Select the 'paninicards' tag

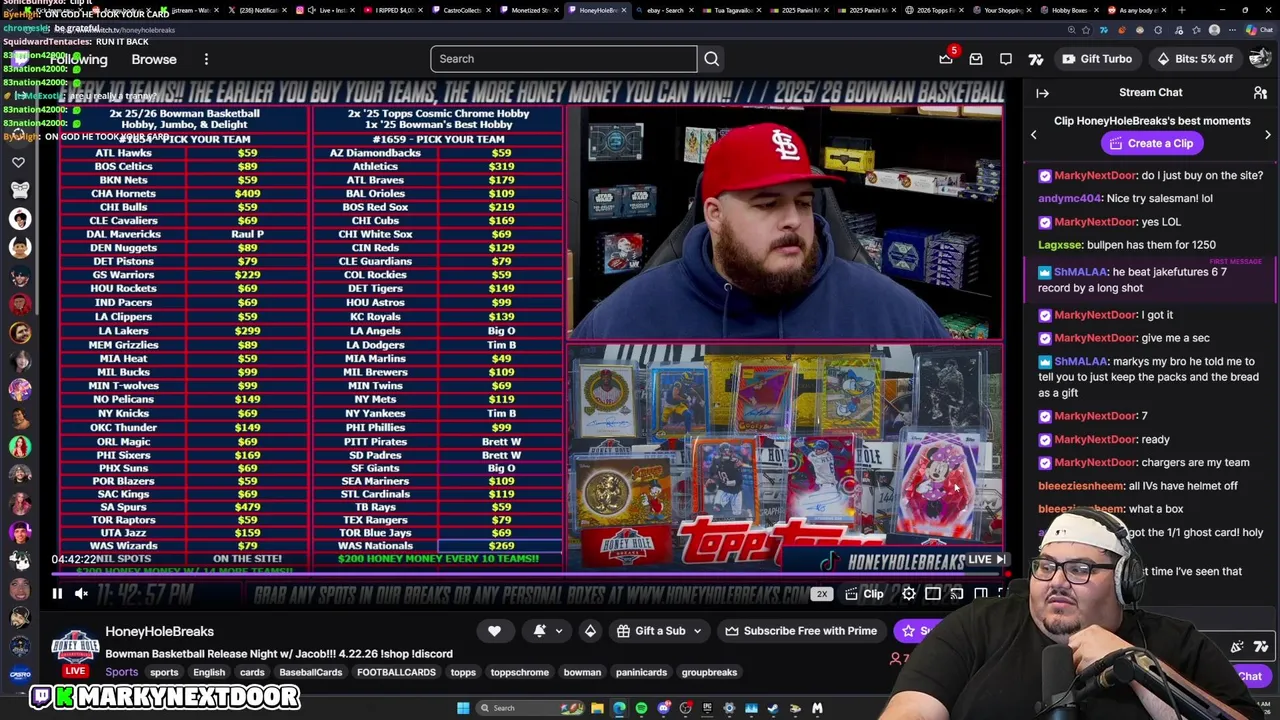641,673
